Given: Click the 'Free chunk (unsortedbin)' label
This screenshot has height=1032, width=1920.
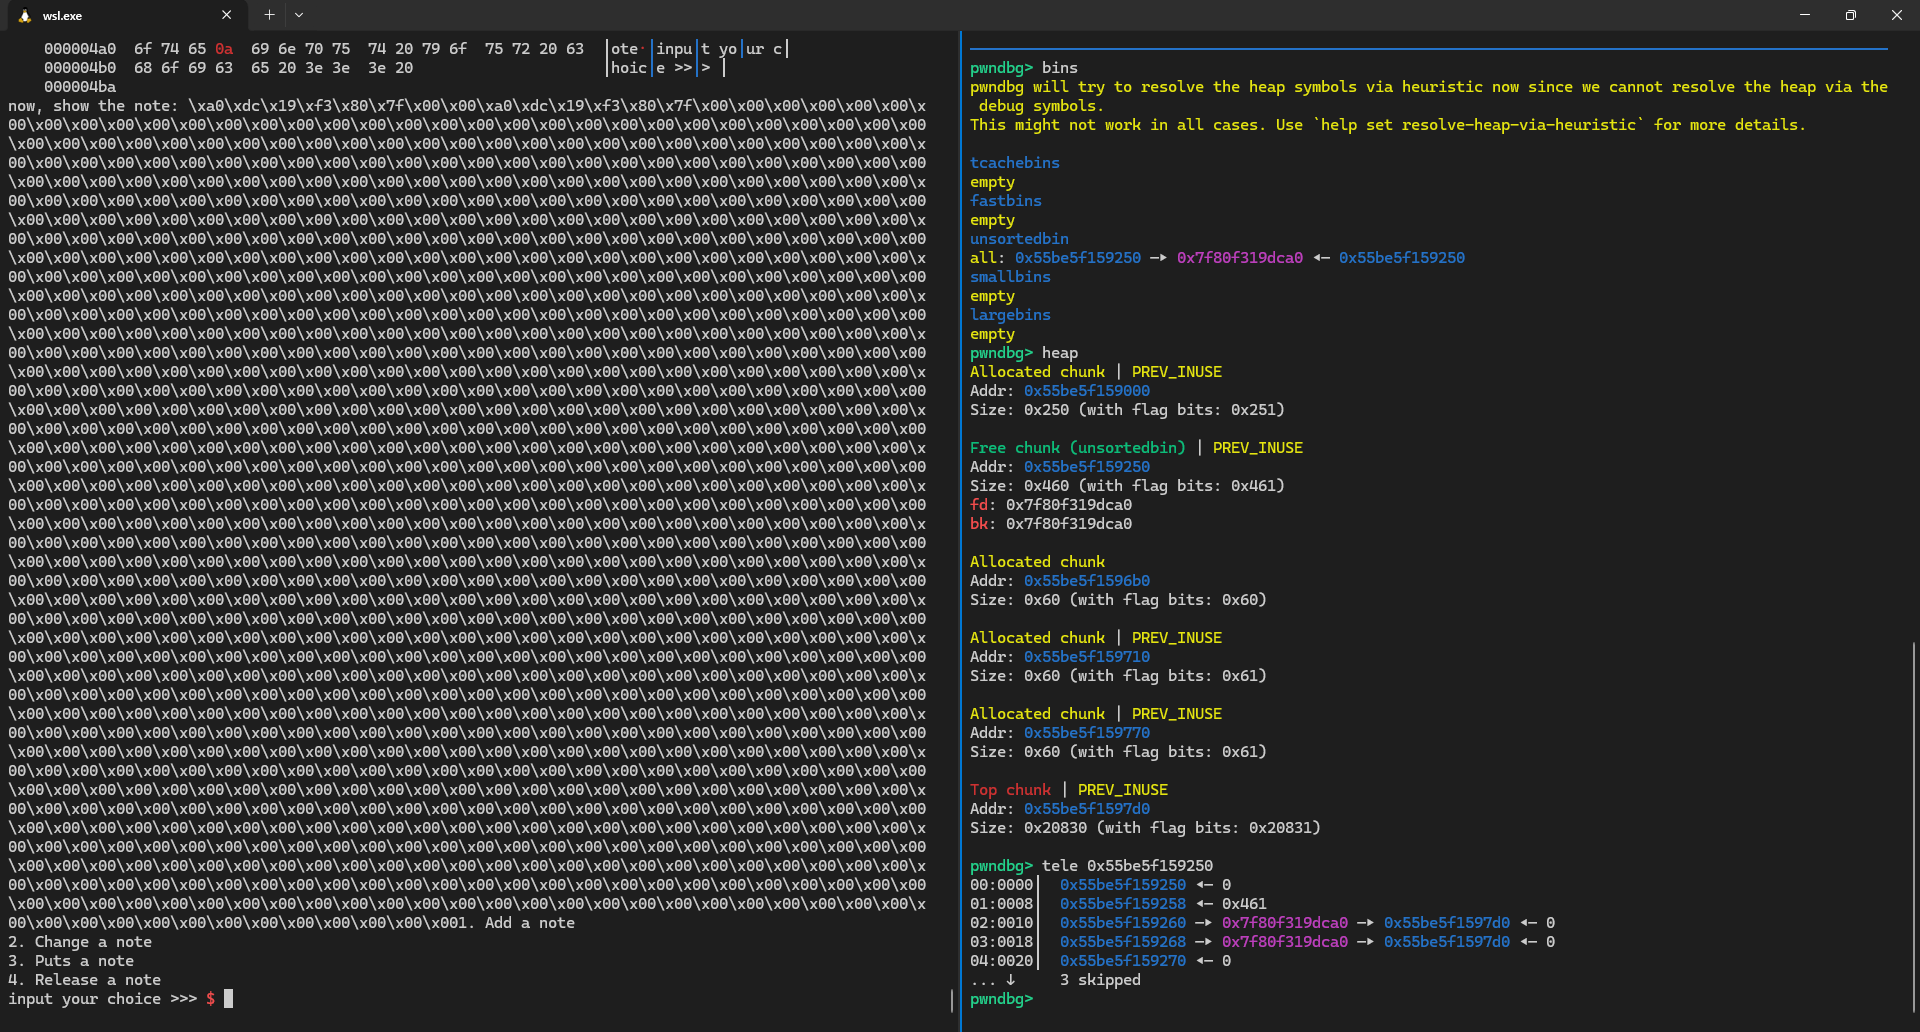Looking at the screenshot, I should coord(1078,448).
